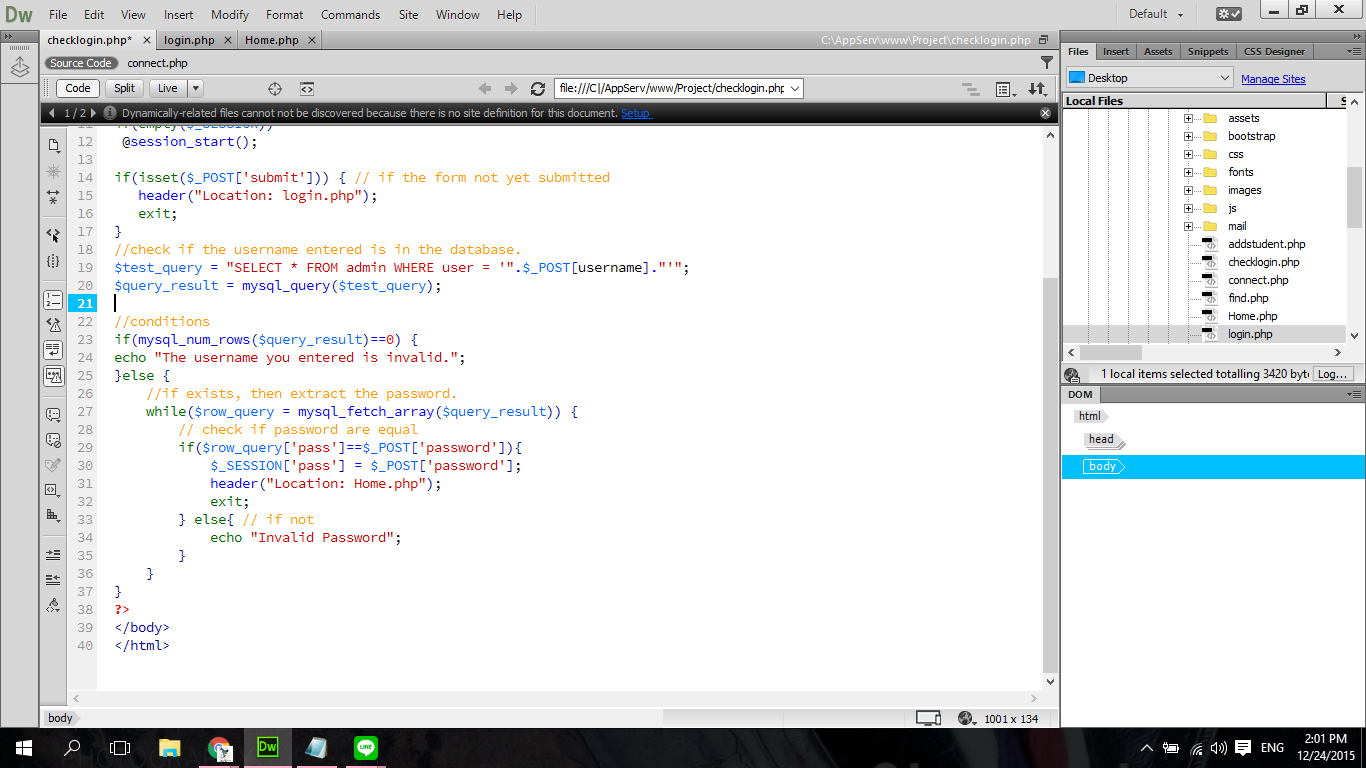
Task: Select checklogin.php in Local Files
Action: click(x=1263, y=262)
